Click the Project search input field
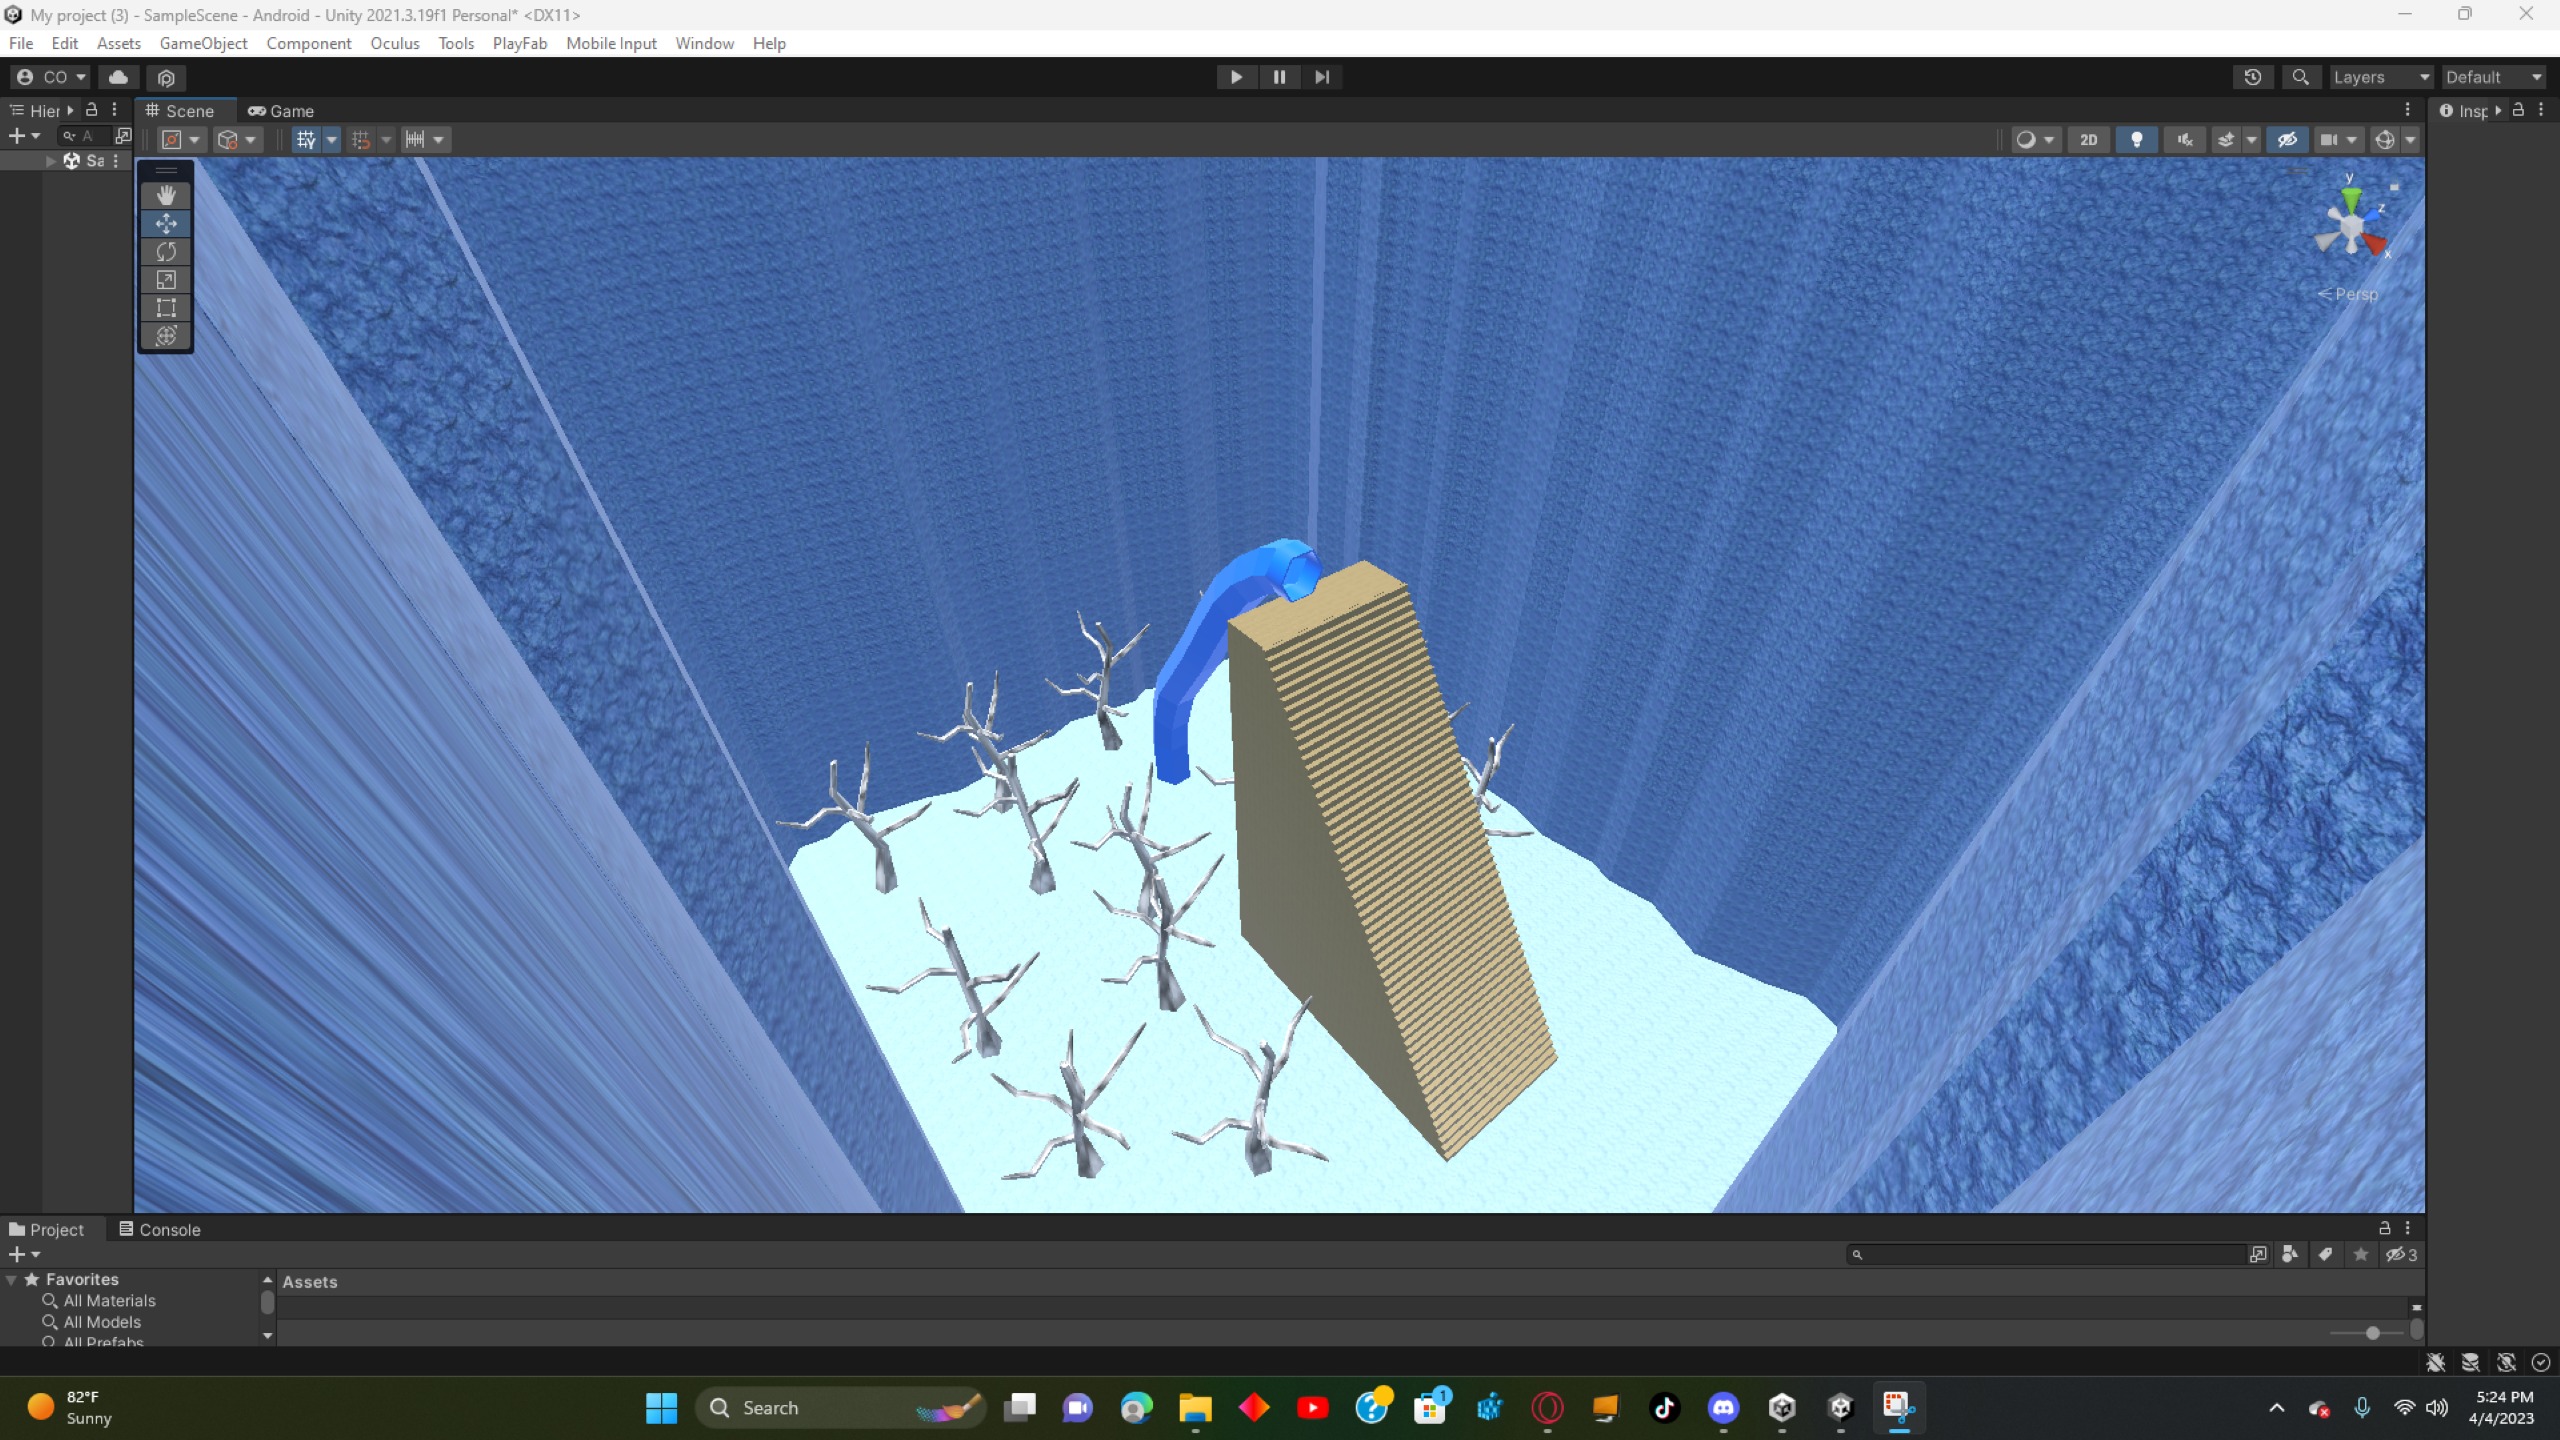Image resolution: width=2560 pixels, height=1440 pixels. (x=2050, y=1255)
